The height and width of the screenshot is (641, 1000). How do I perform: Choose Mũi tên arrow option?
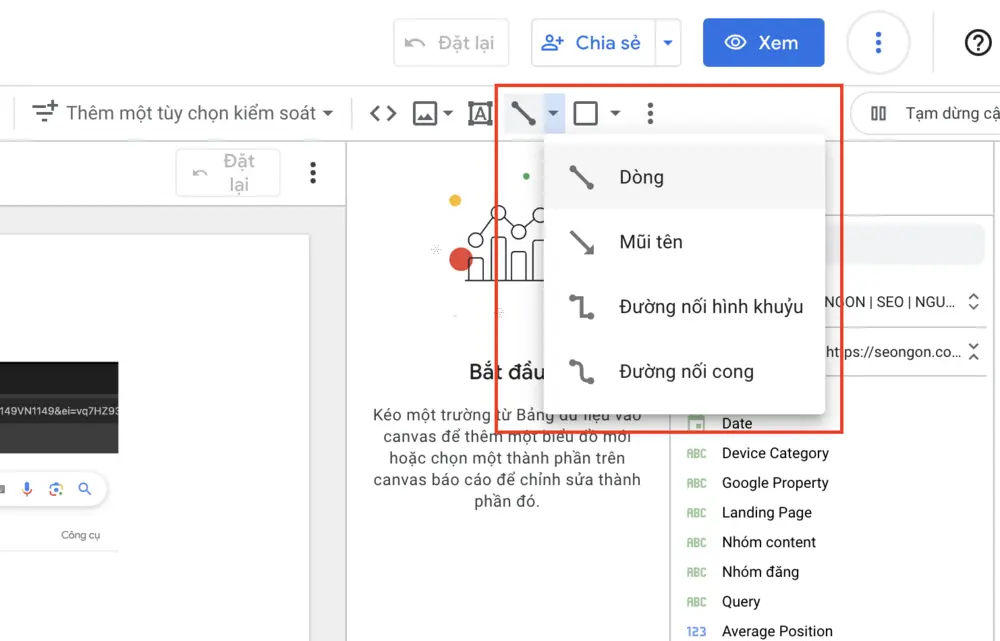click(x=684, y=242)
